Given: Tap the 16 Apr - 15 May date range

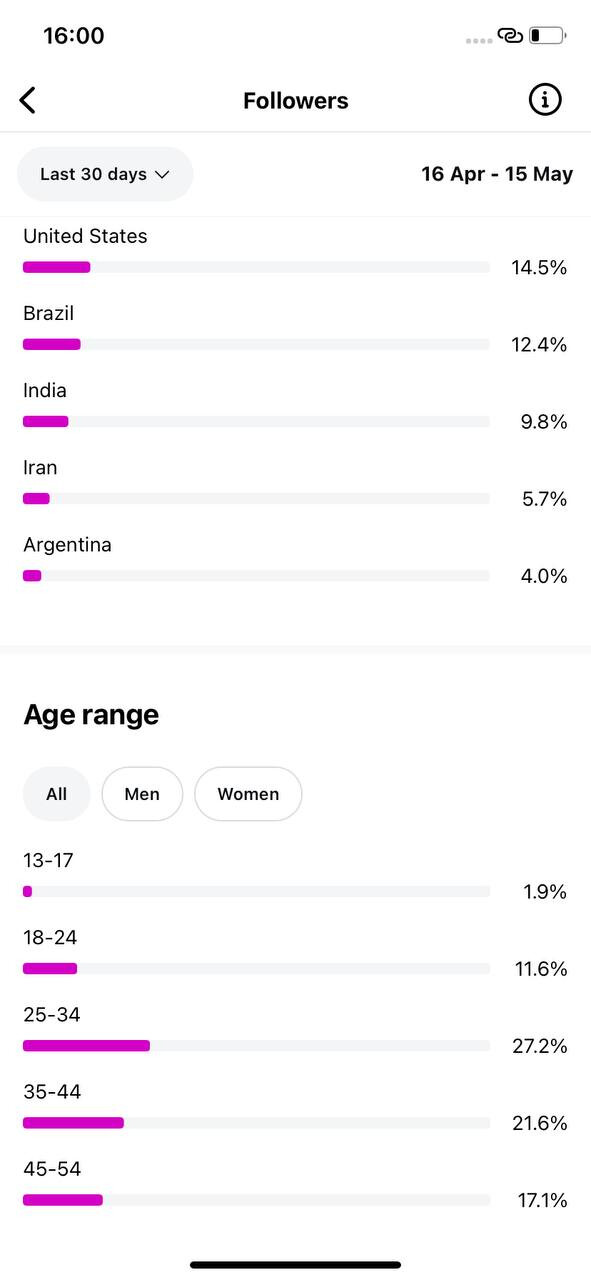Looking at the screenshot, I should click(x=497, y=174).
